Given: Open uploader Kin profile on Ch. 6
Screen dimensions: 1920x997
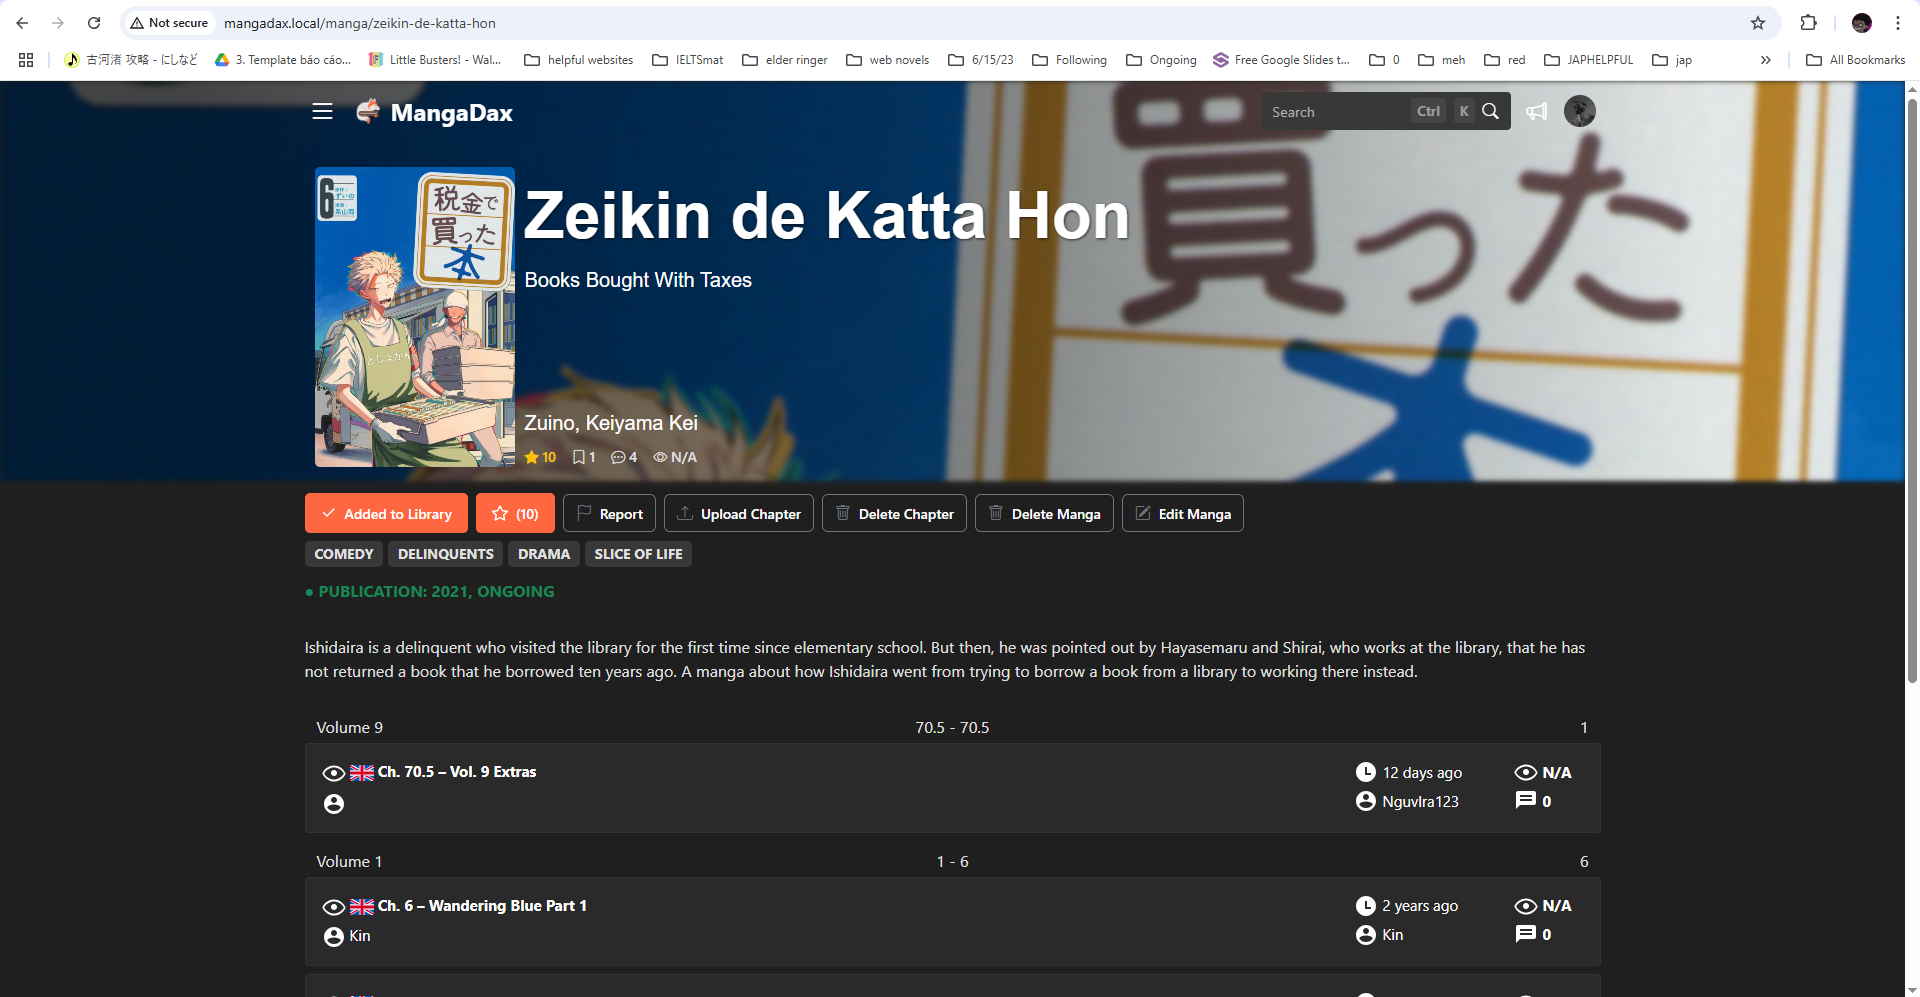Looking at the screenshot, I should tap(1392, 935).
